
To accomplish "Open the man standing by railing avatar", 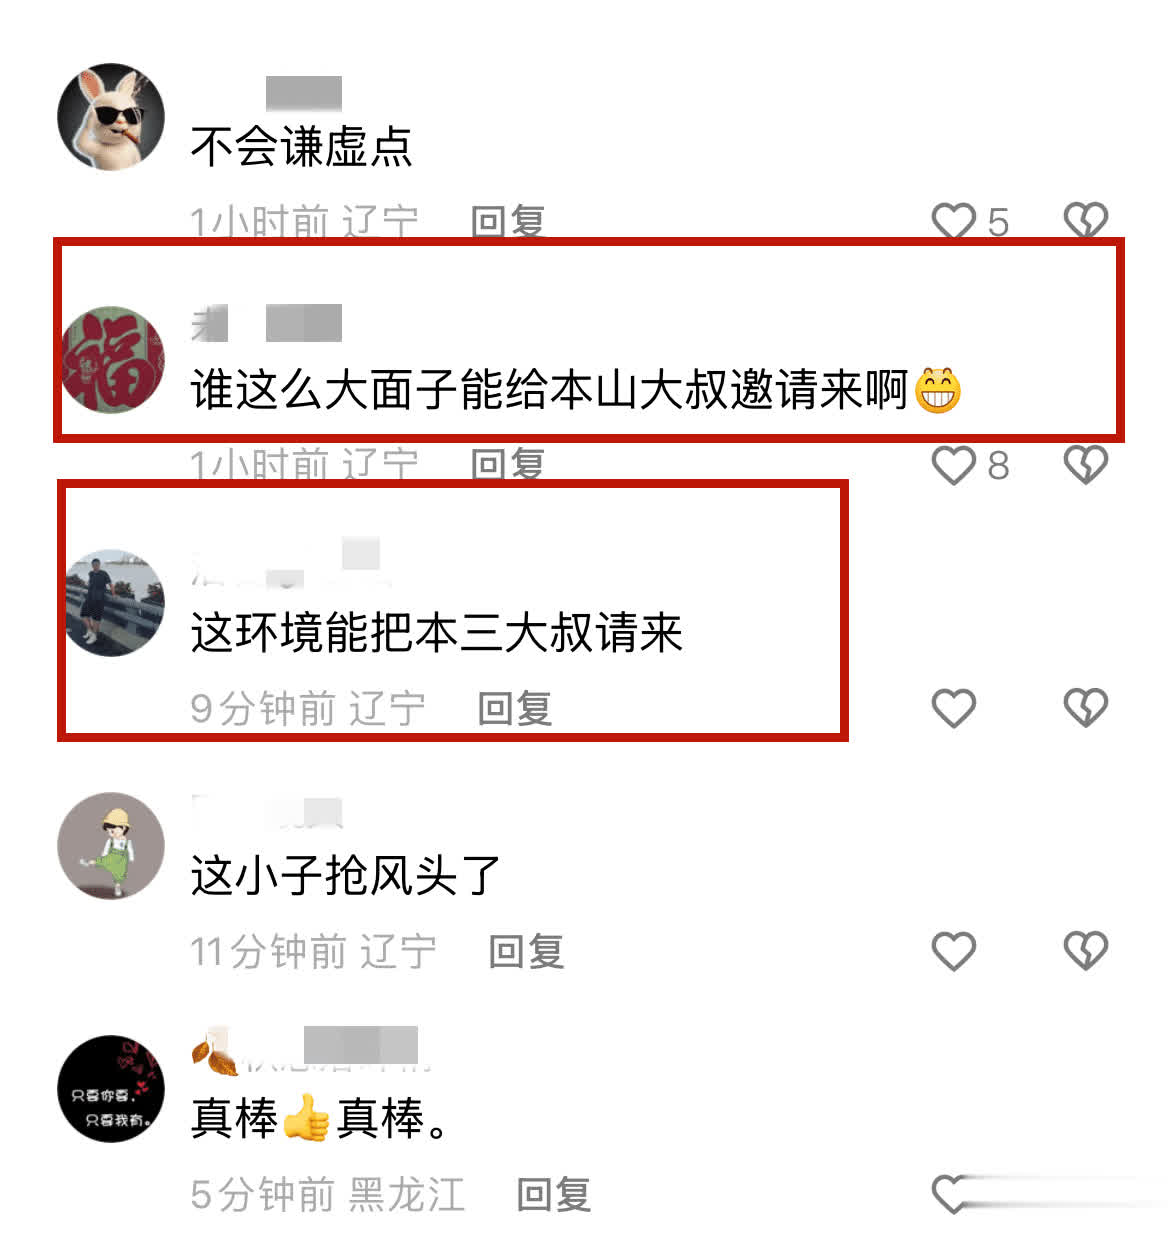I will pos(111,603).
